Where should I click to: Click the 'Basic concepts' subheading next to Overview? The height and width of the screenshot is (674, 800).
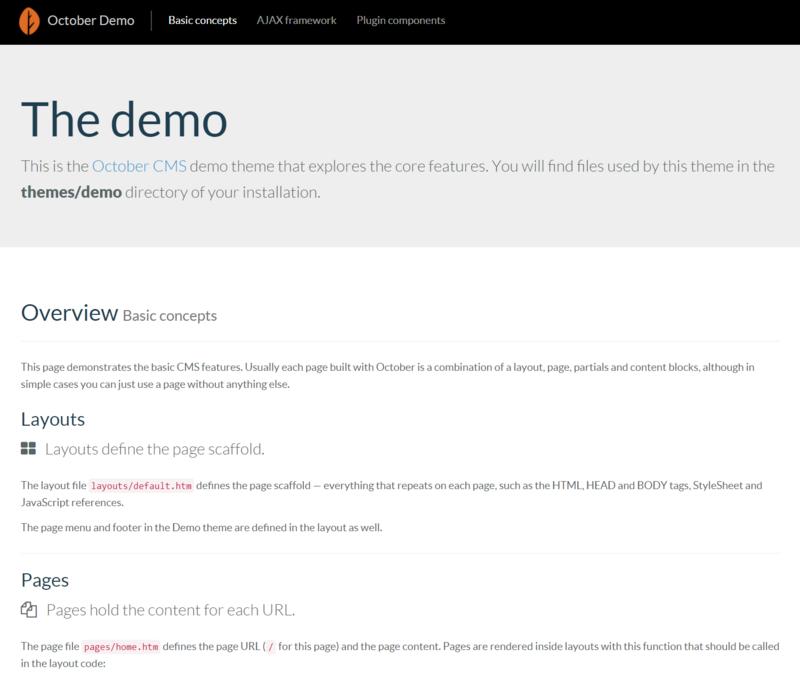(170, 316)
